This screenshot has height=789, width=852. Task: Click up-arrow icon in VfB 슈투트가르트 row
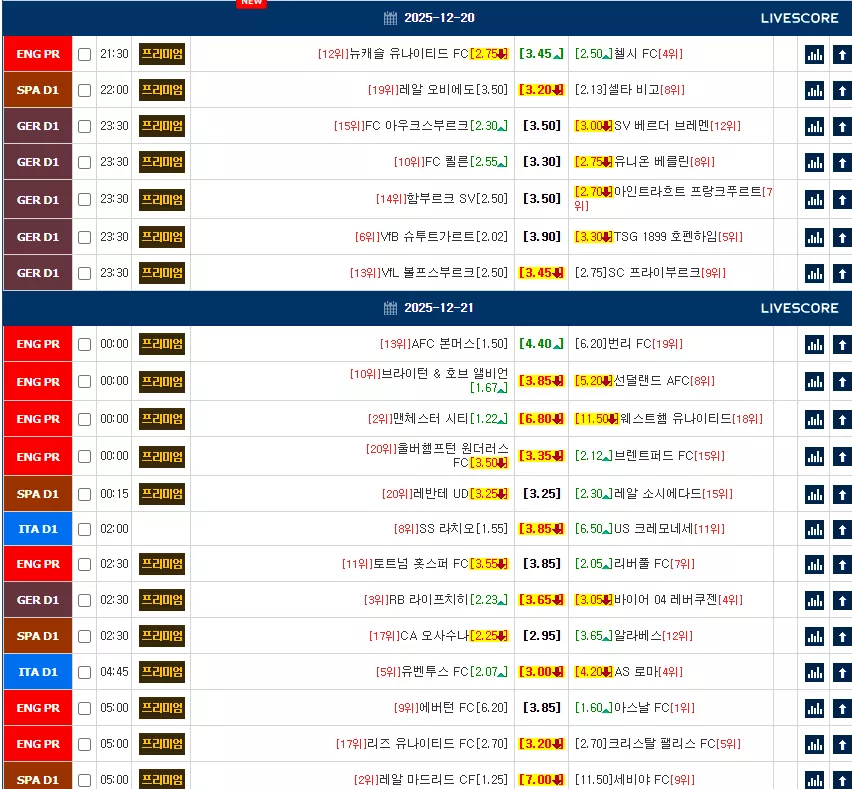pyautogui.click(x=842, y=237)
